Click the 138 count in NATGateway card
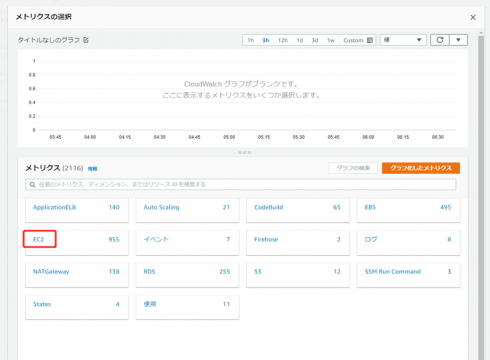 point(114,272)
